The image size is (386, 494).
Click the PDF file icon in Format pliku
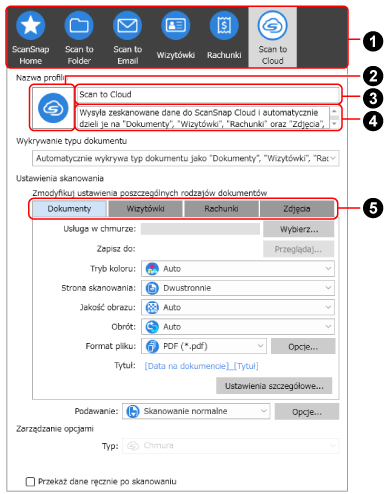[x=152, y=346]
